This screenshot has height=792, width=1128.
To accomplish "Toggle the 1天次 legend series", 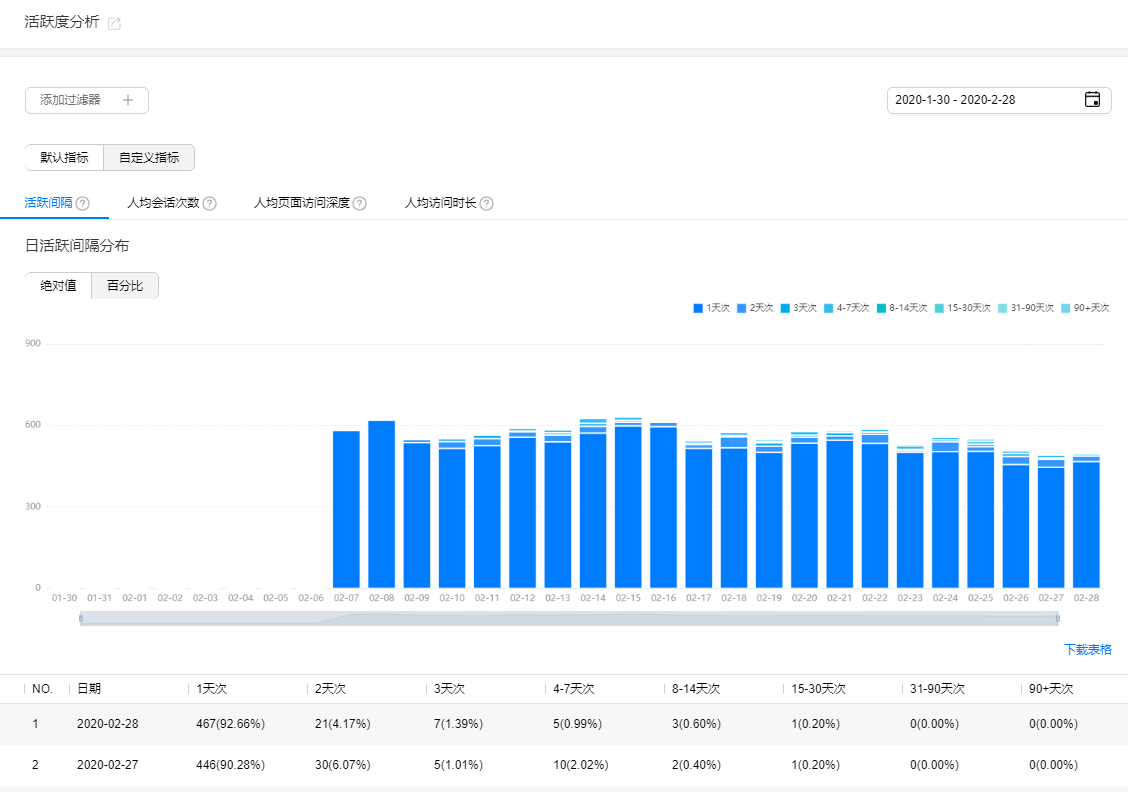I will [x=711, y=308].
